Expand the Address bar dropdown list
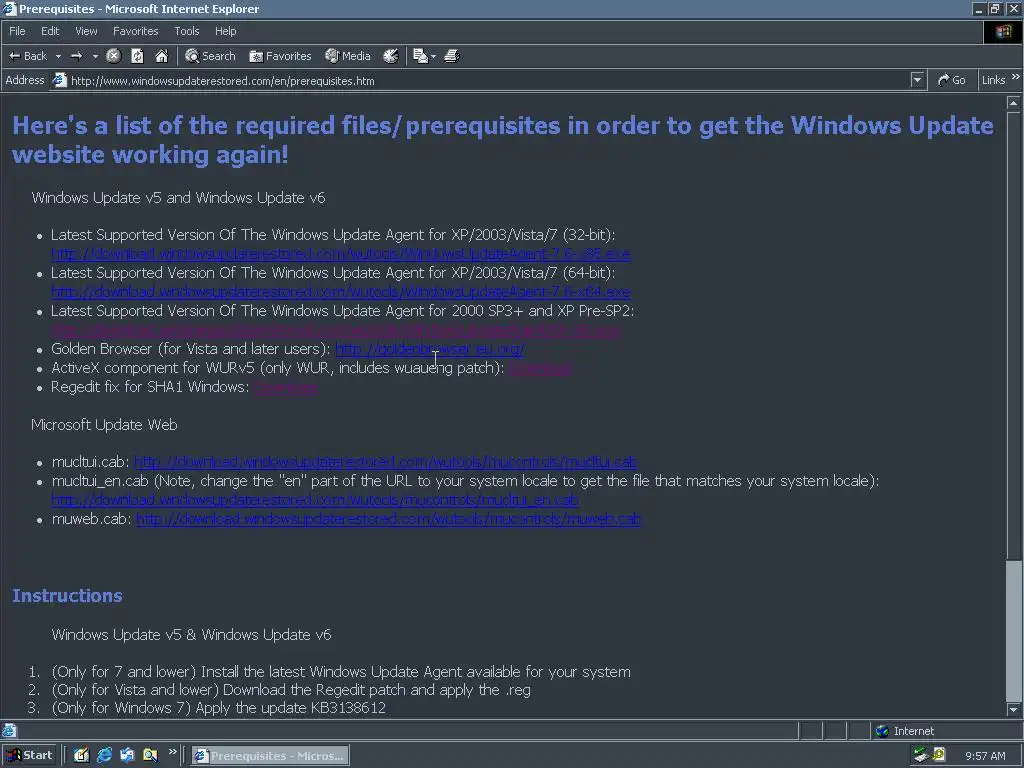The image size is (1024, 768). pyautogui.click(x=918, y=80)
